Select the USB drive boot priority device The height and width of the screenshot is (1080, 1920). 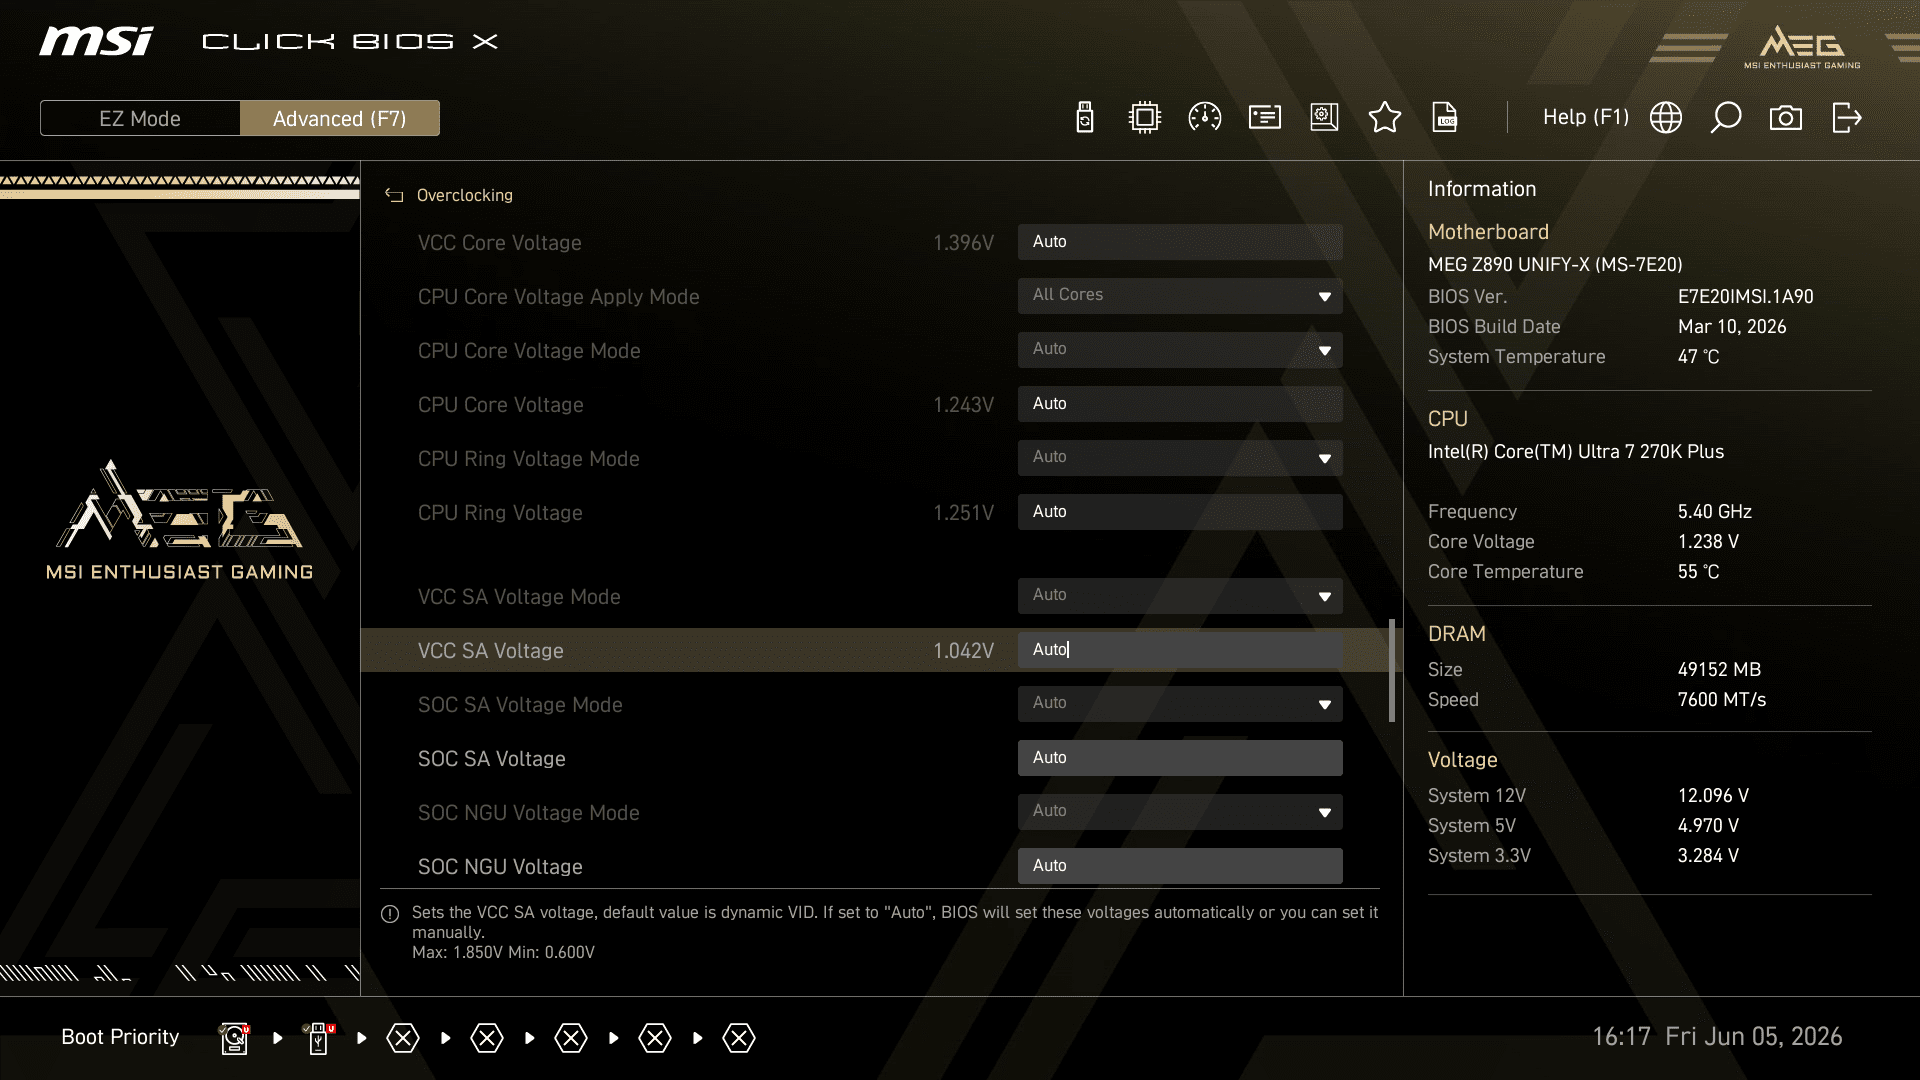tap(319, 1038)
